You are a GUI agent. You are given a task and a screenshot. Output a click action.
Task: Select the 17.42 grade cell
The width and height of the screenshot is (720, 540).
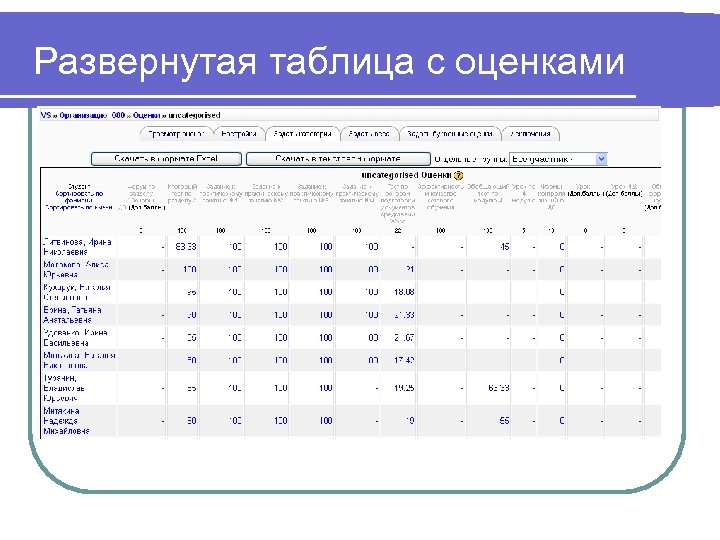click(404, 360)
